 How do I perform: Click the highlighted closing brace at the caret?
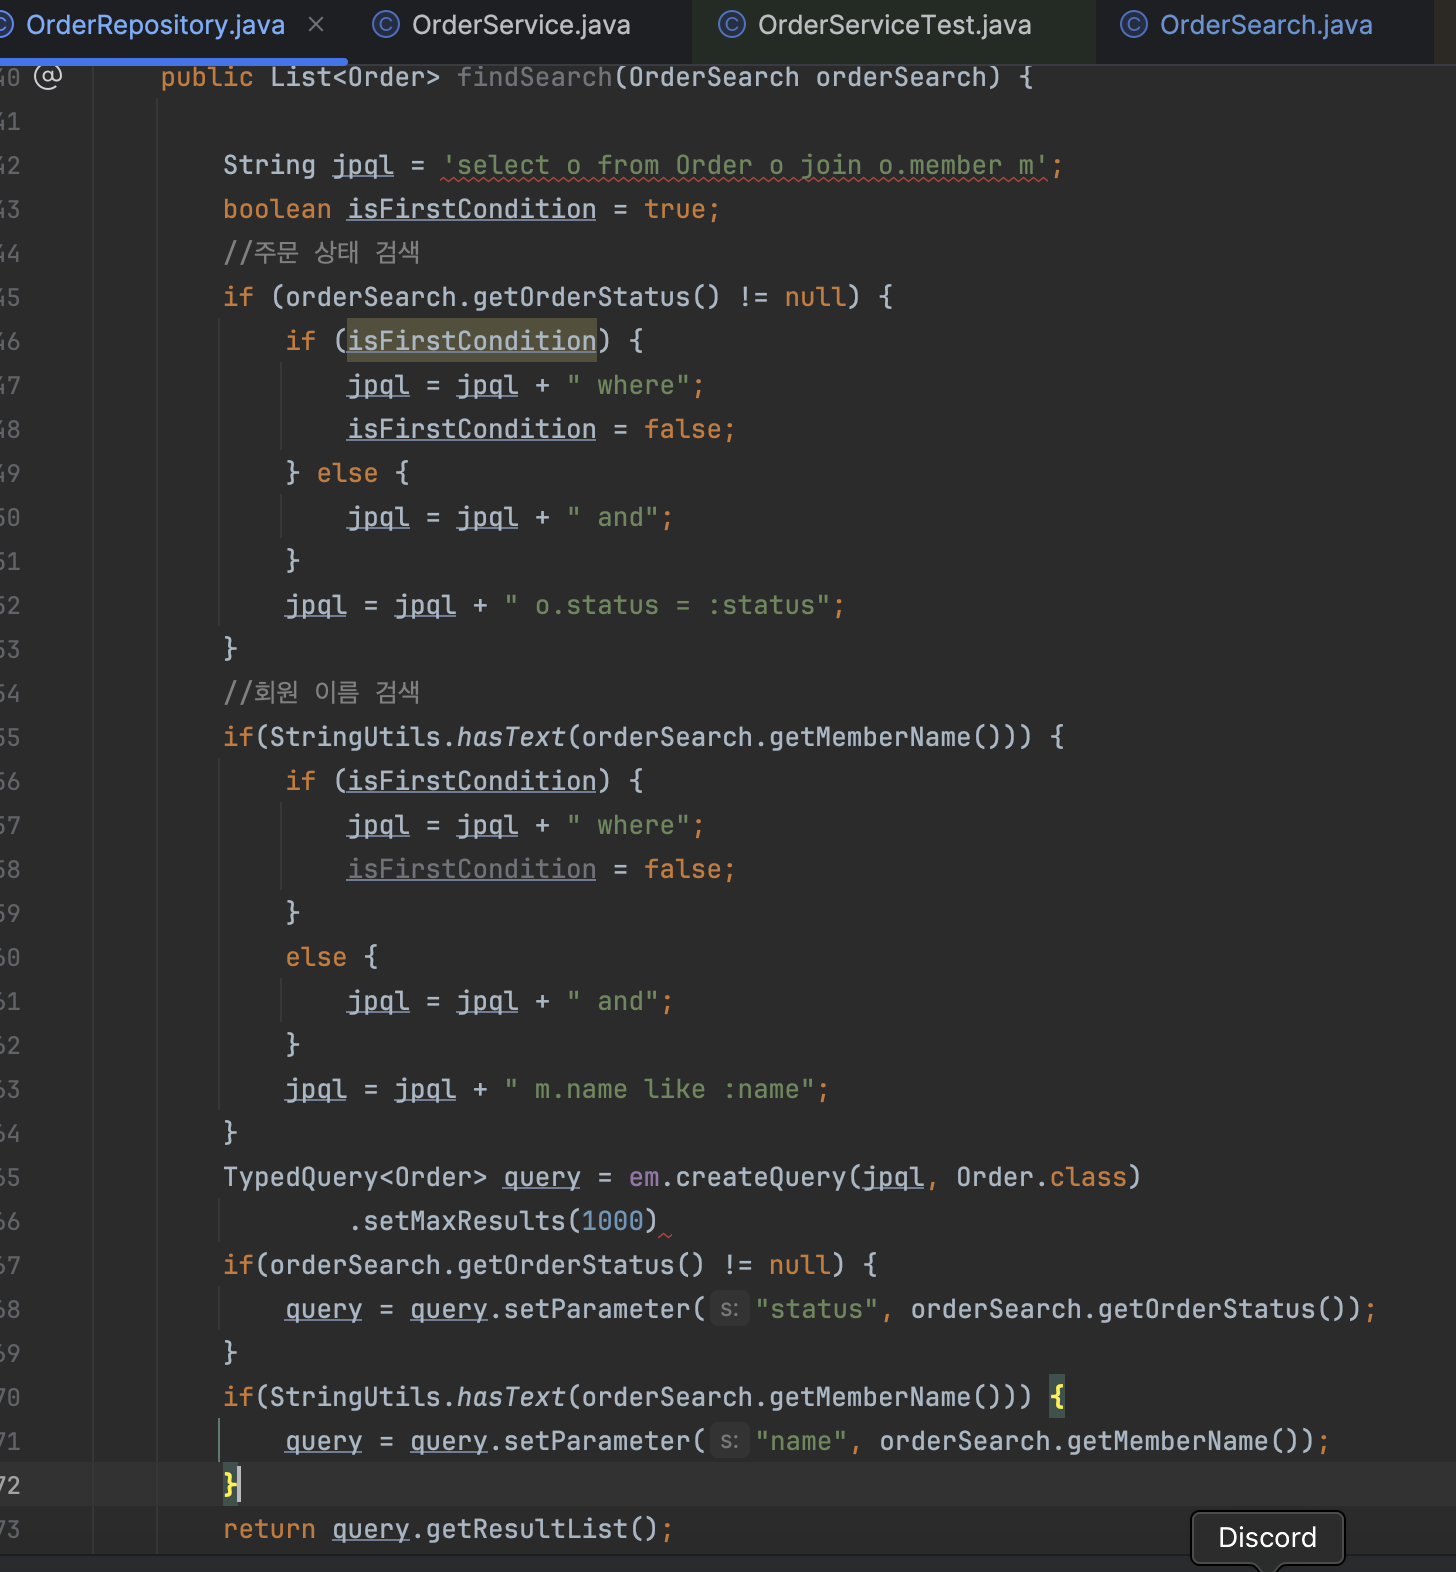pyautogui.click(x=230, y=1485)
